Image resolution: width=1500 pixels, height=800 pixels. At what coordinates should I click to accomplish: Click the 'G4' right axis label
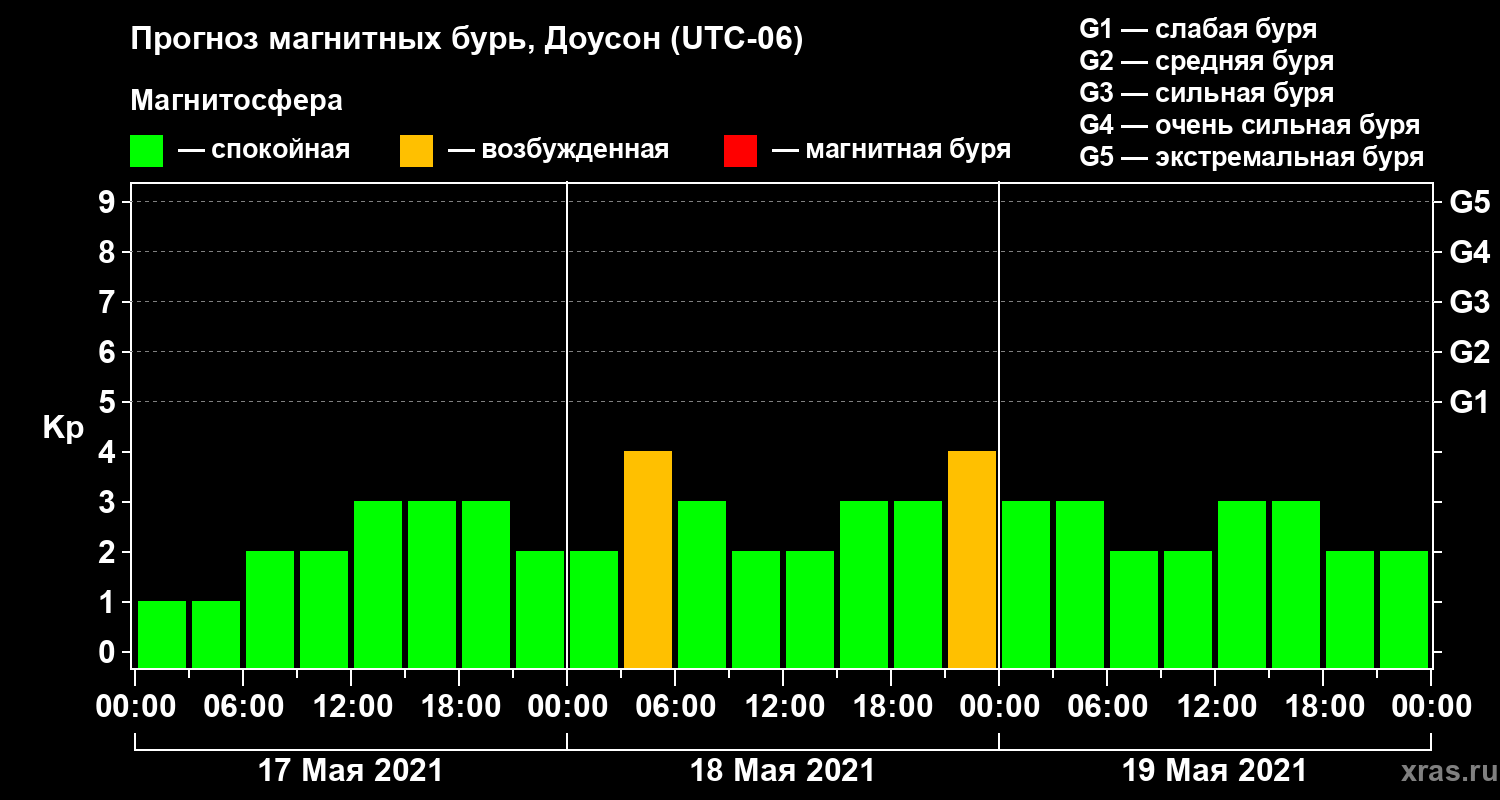(1469, 252)
